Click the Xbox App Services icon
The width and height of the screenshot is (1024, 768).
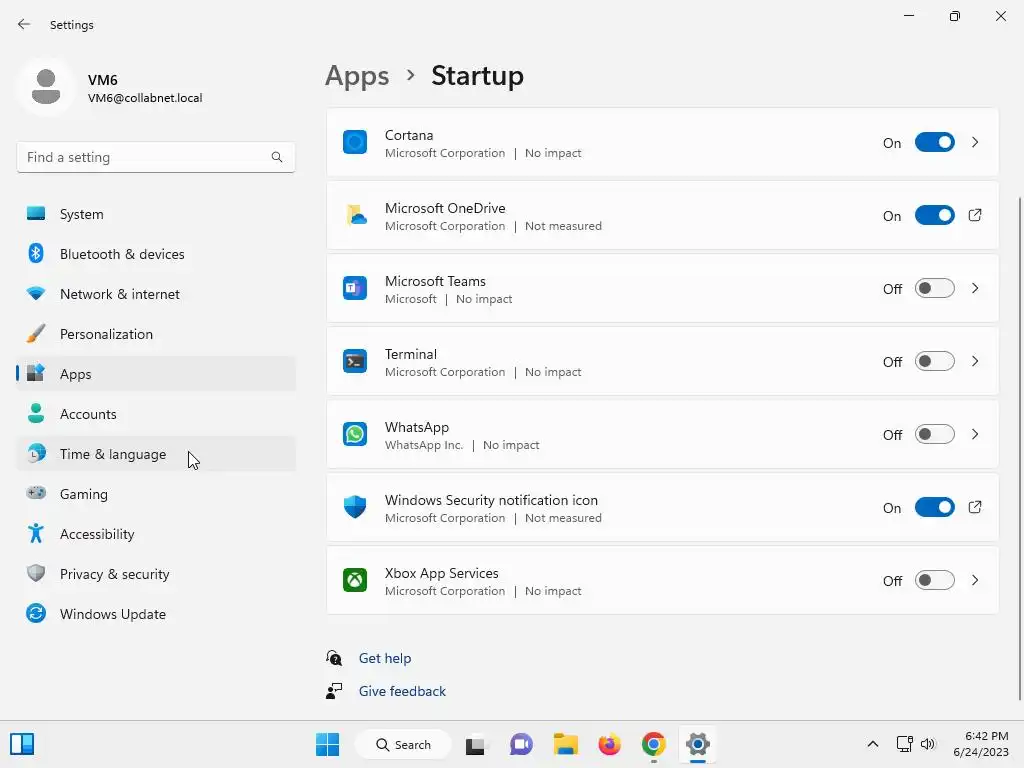coord(355,581)
